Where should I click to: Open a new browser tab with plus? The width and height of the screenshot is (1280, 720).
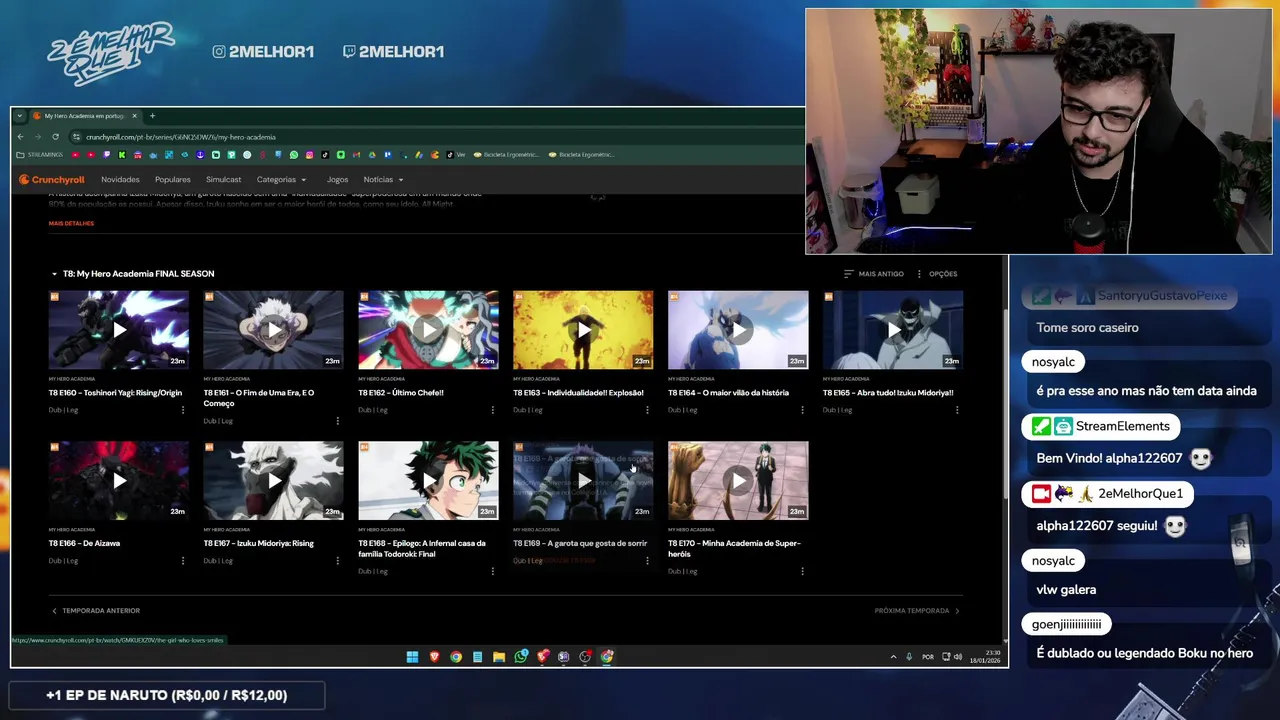(152, 116)
